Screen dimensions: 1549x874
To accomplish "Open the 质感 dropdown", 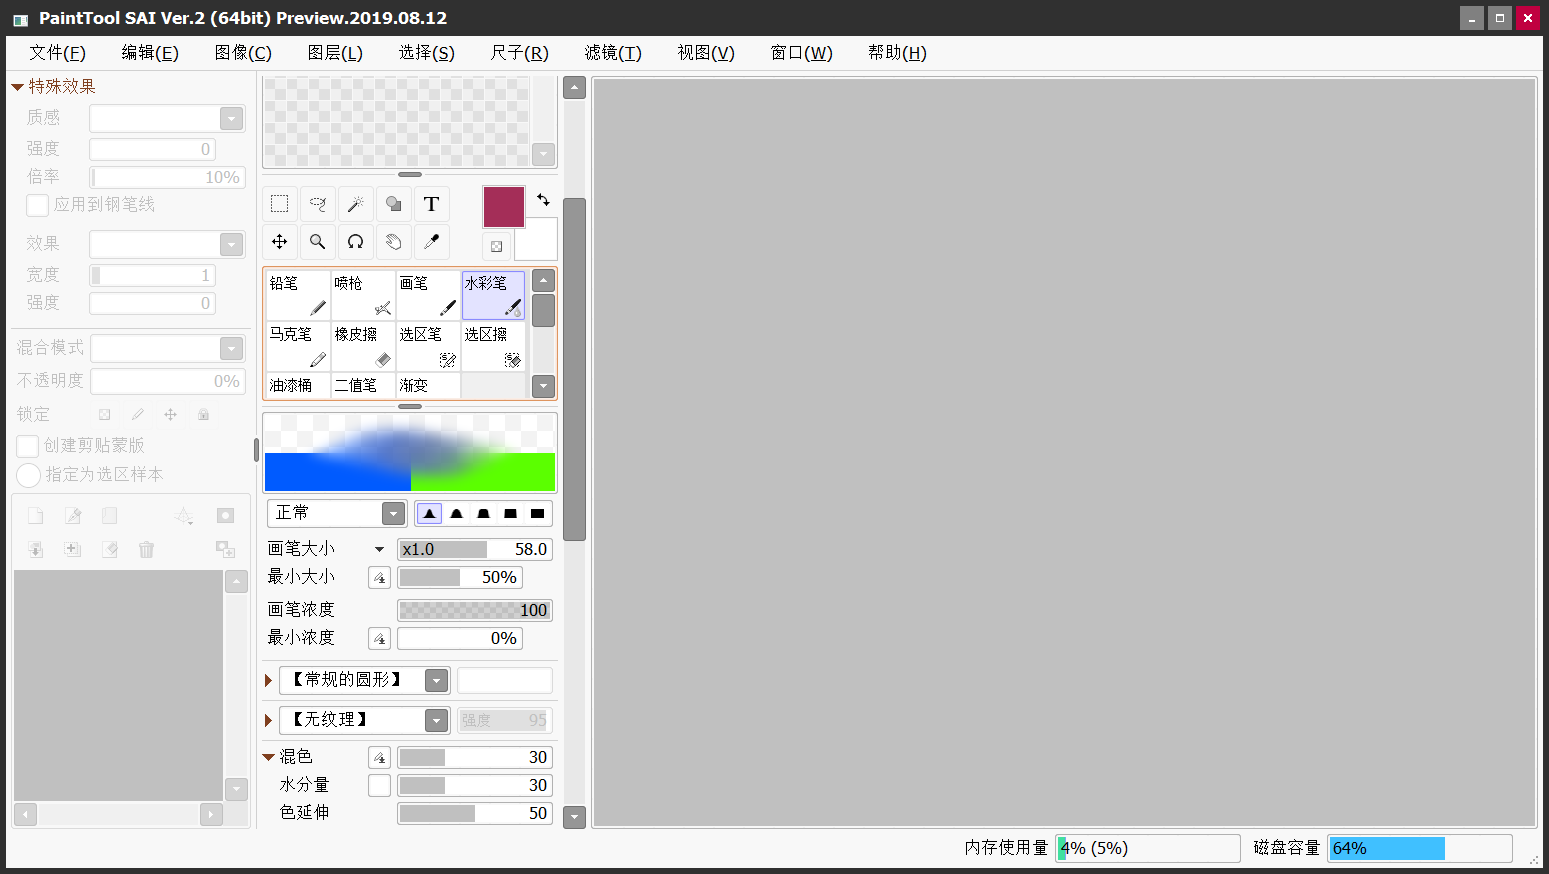I will tap(232, 118).
